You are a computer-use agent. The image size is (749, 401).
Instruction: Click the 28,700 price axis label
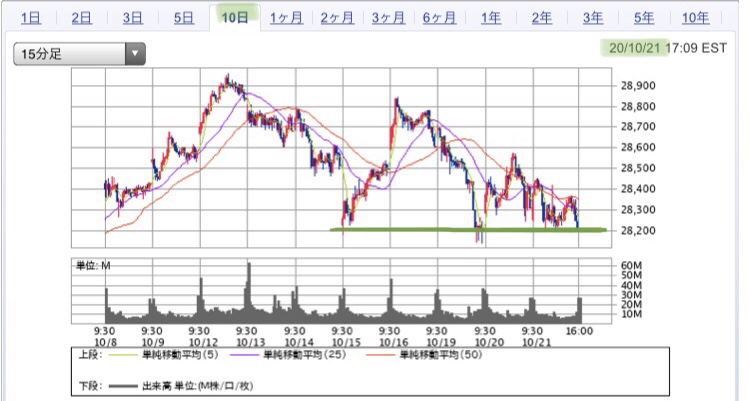click(x=638, y=127)
